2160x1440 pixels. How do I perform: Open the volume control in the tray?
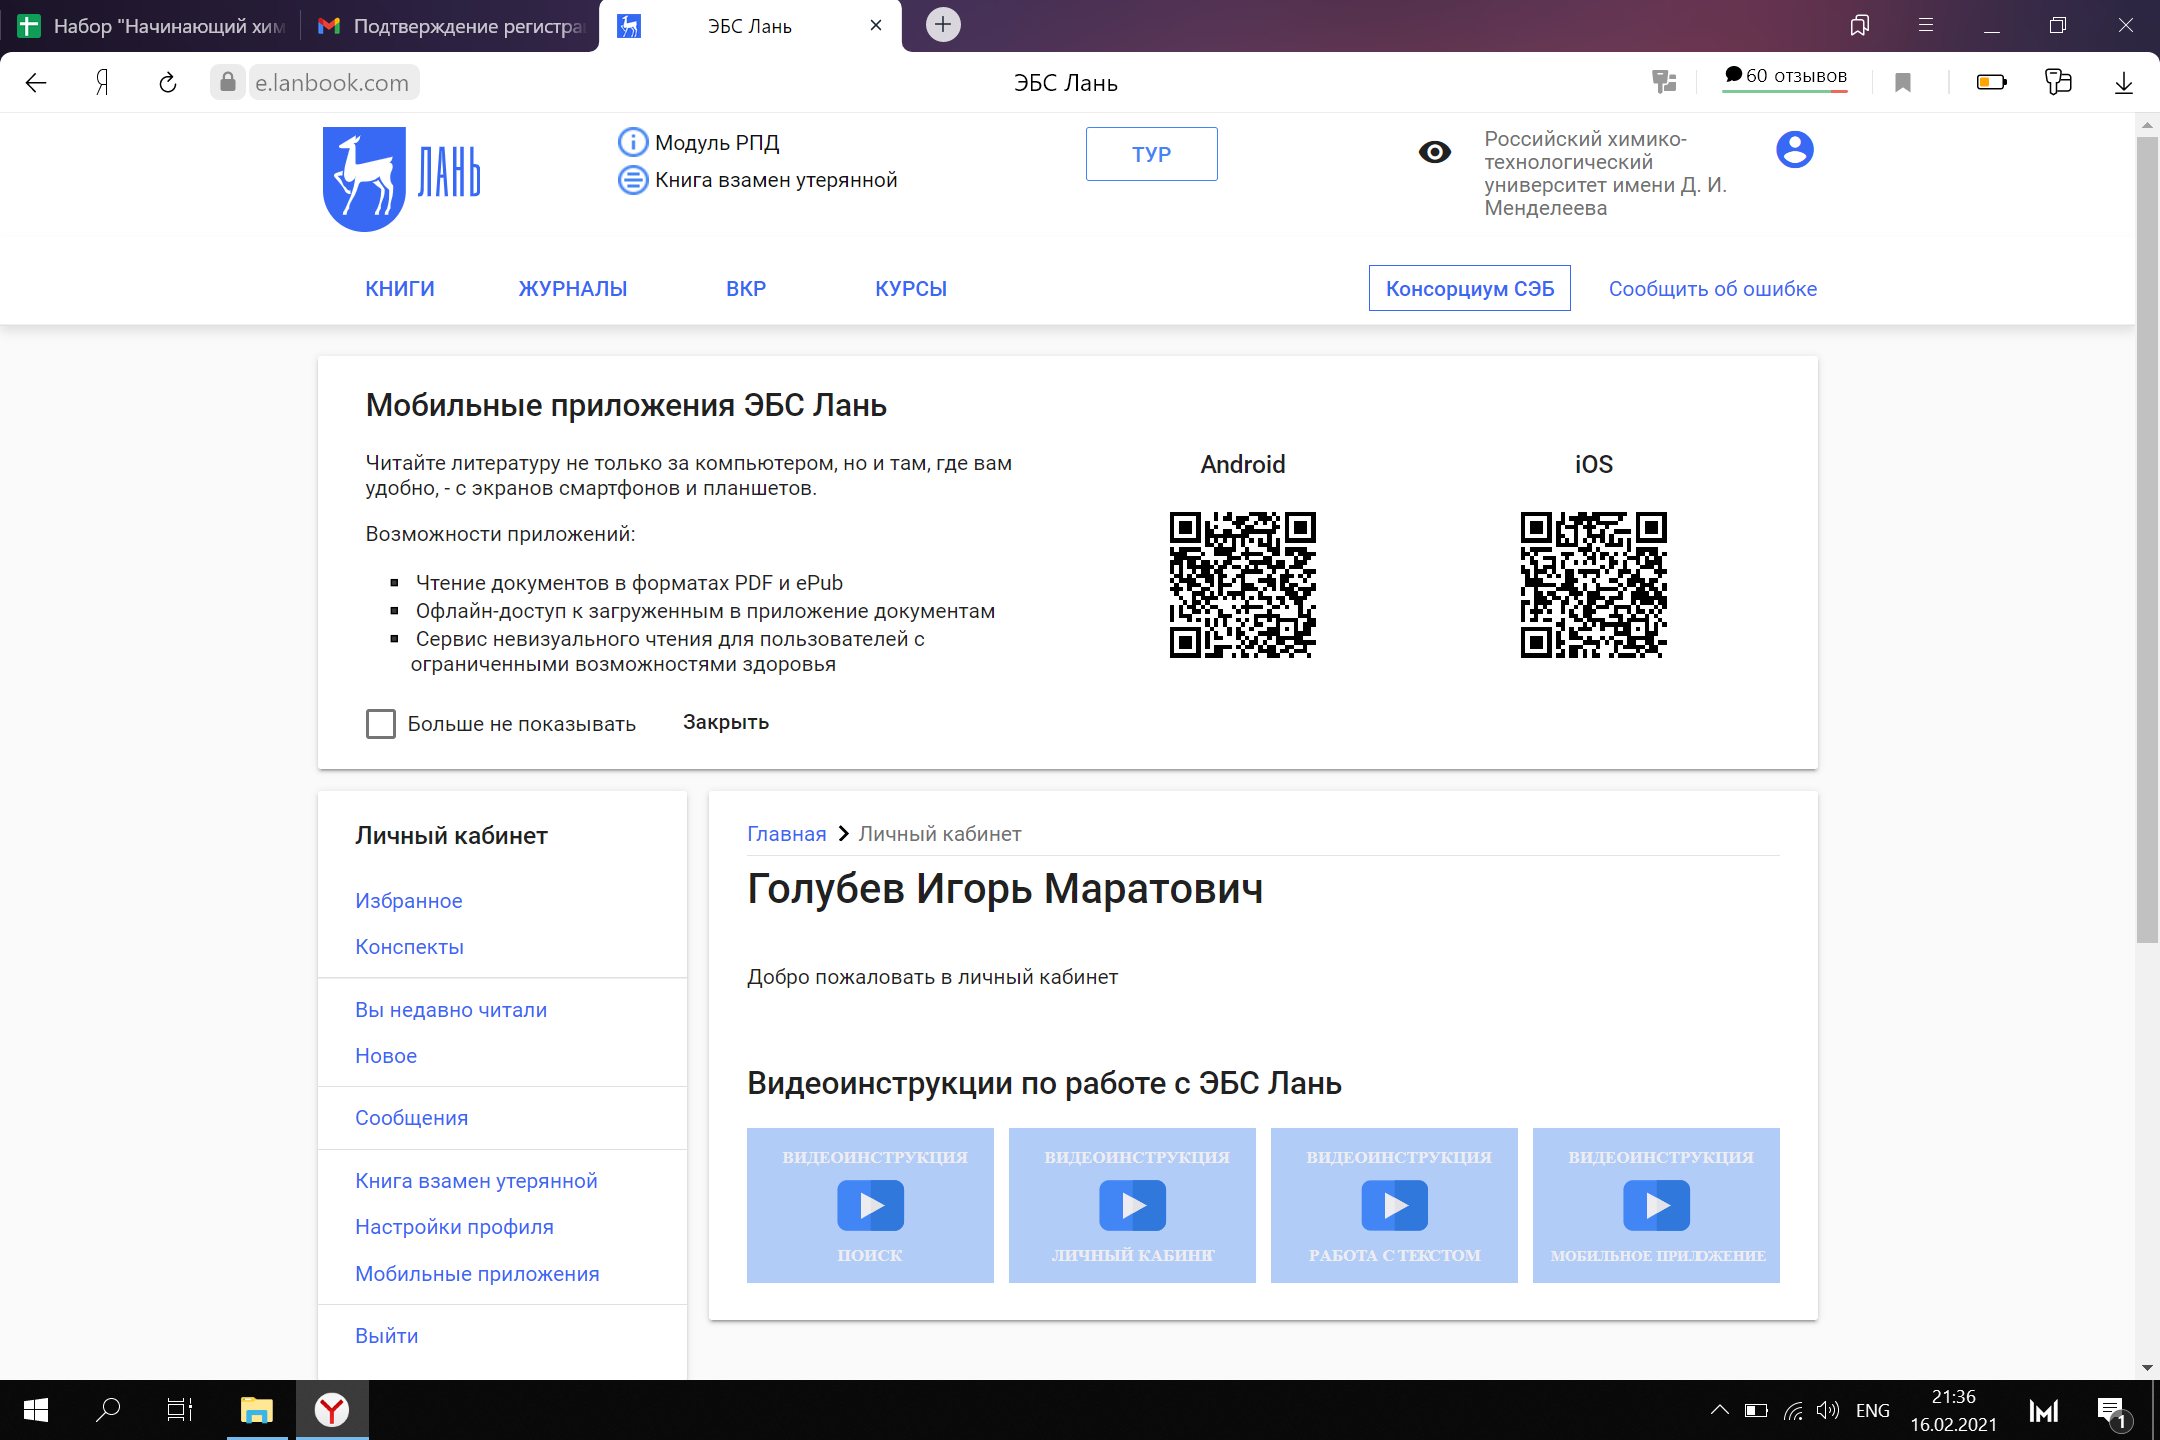coord(1828,1410)
